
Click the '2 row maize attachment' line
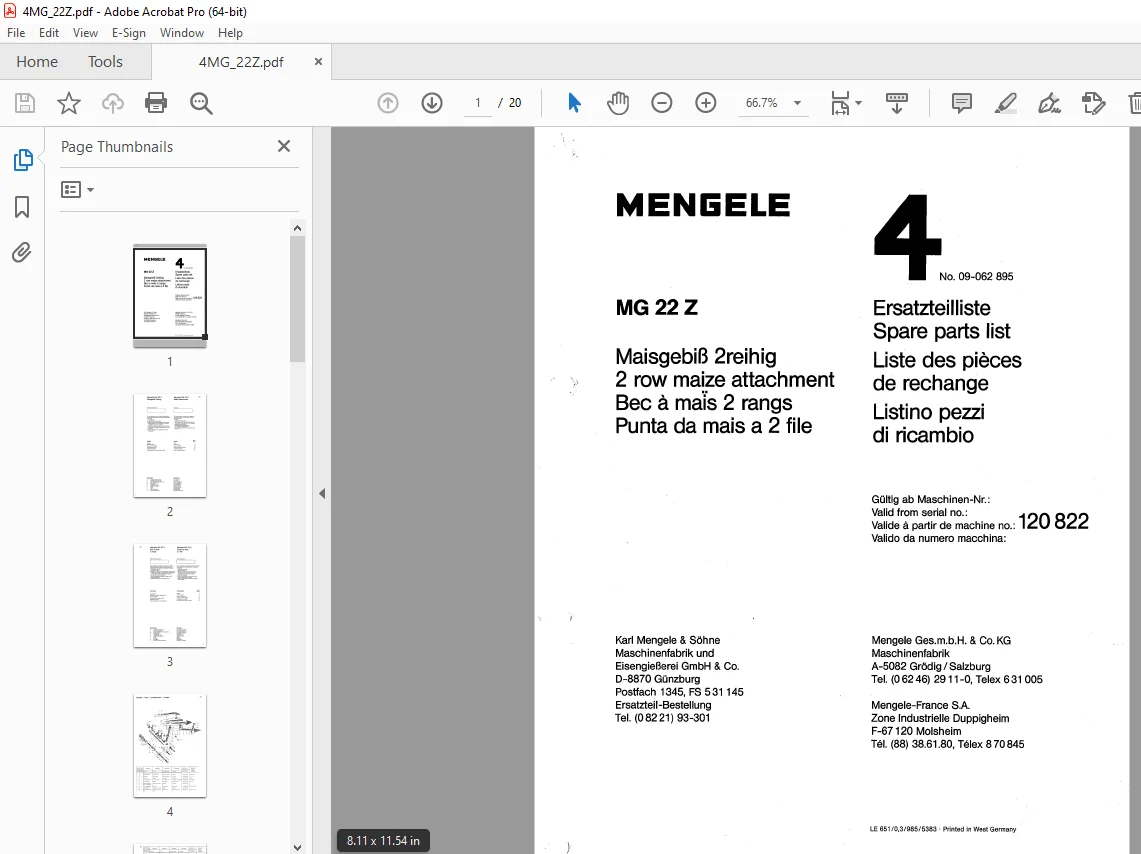coord(725,380)
